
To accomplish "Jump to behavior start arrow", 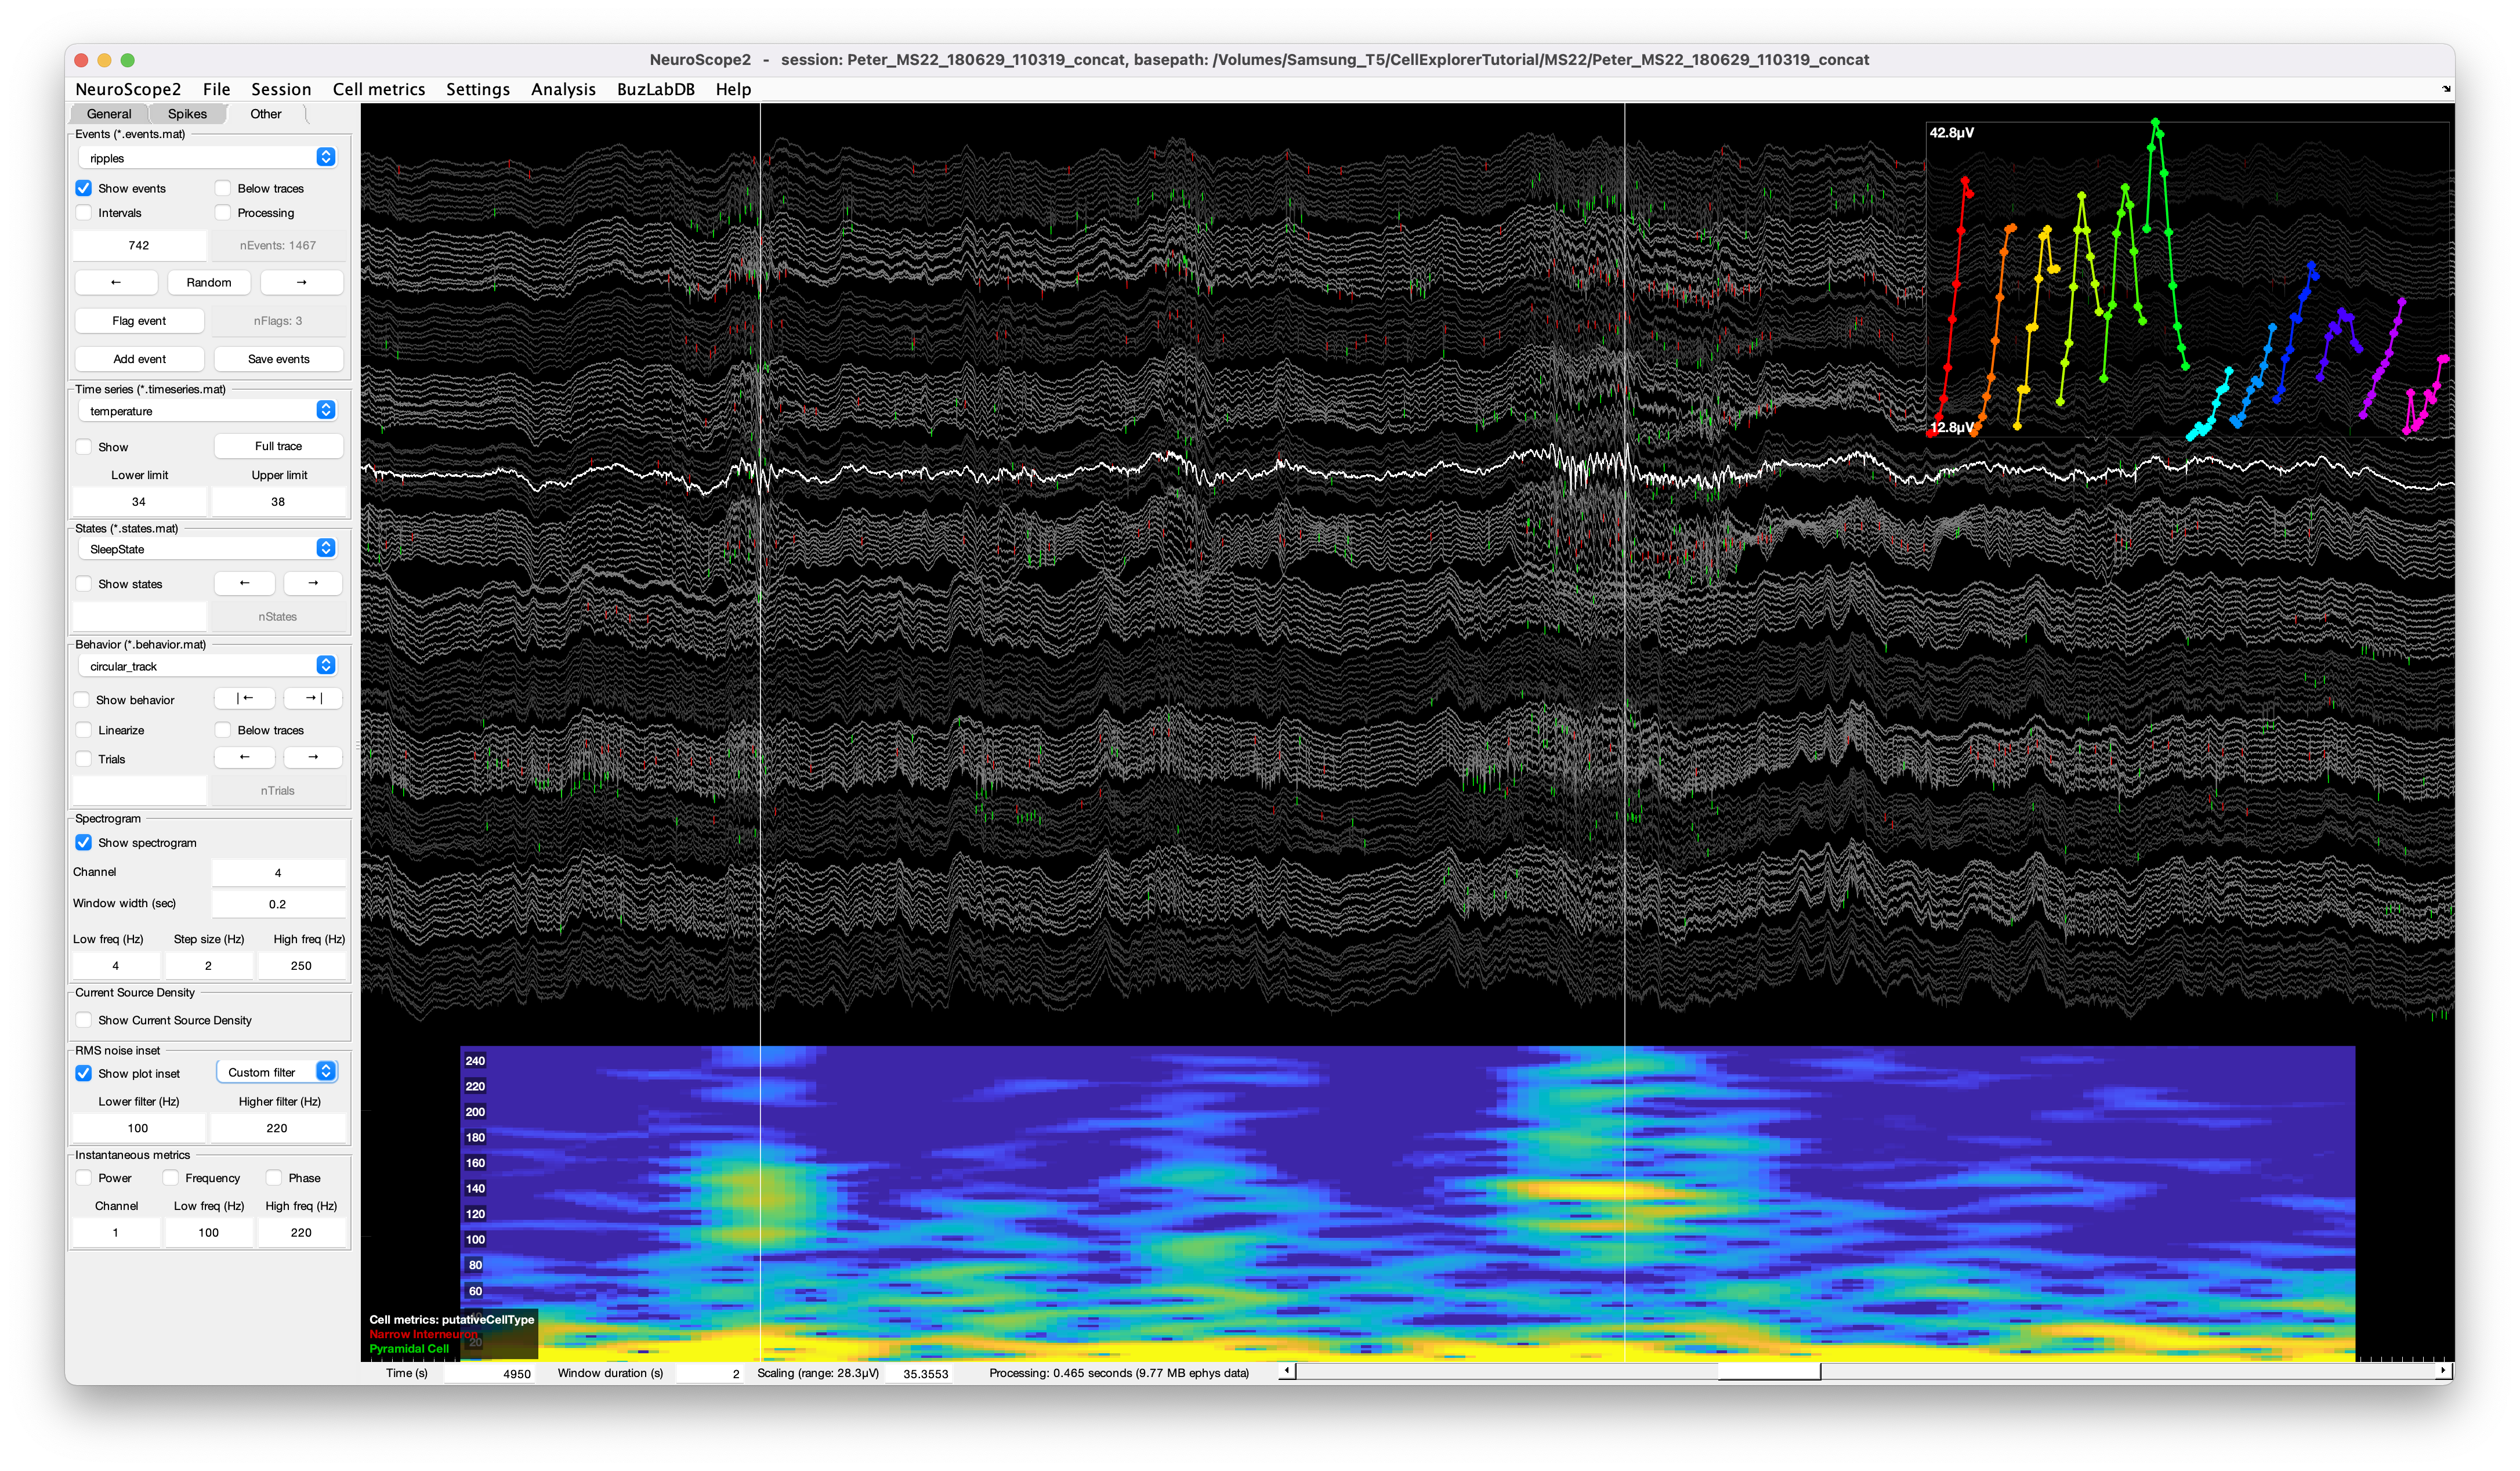I will (244, 699).
